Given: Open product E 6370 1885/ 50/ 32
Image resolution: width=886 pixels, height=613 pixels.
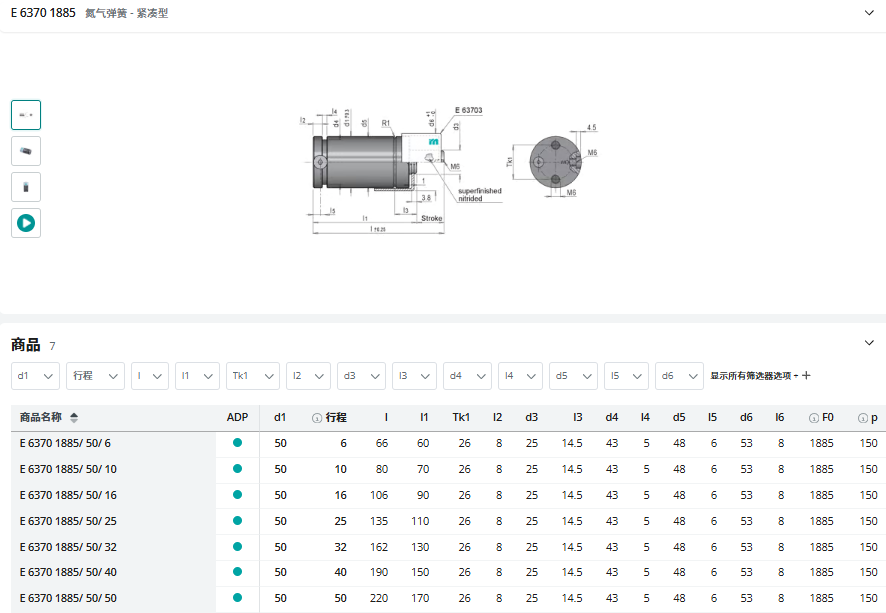Looking at the screenshot, I should pos(68,547).
